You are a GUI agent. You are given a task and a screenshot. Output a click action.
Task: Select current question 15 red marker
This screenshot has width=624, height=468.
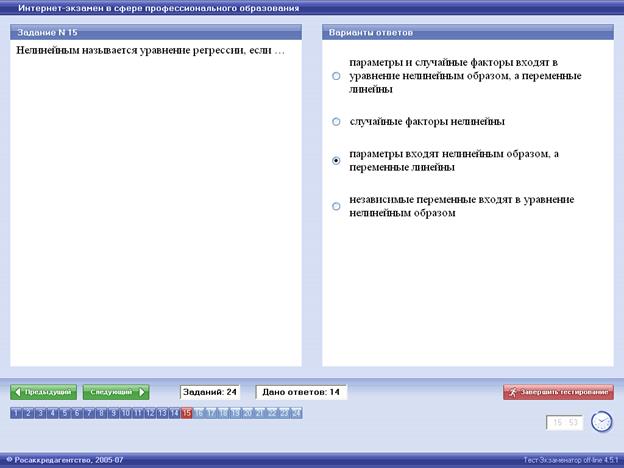(x=187, y=413)
